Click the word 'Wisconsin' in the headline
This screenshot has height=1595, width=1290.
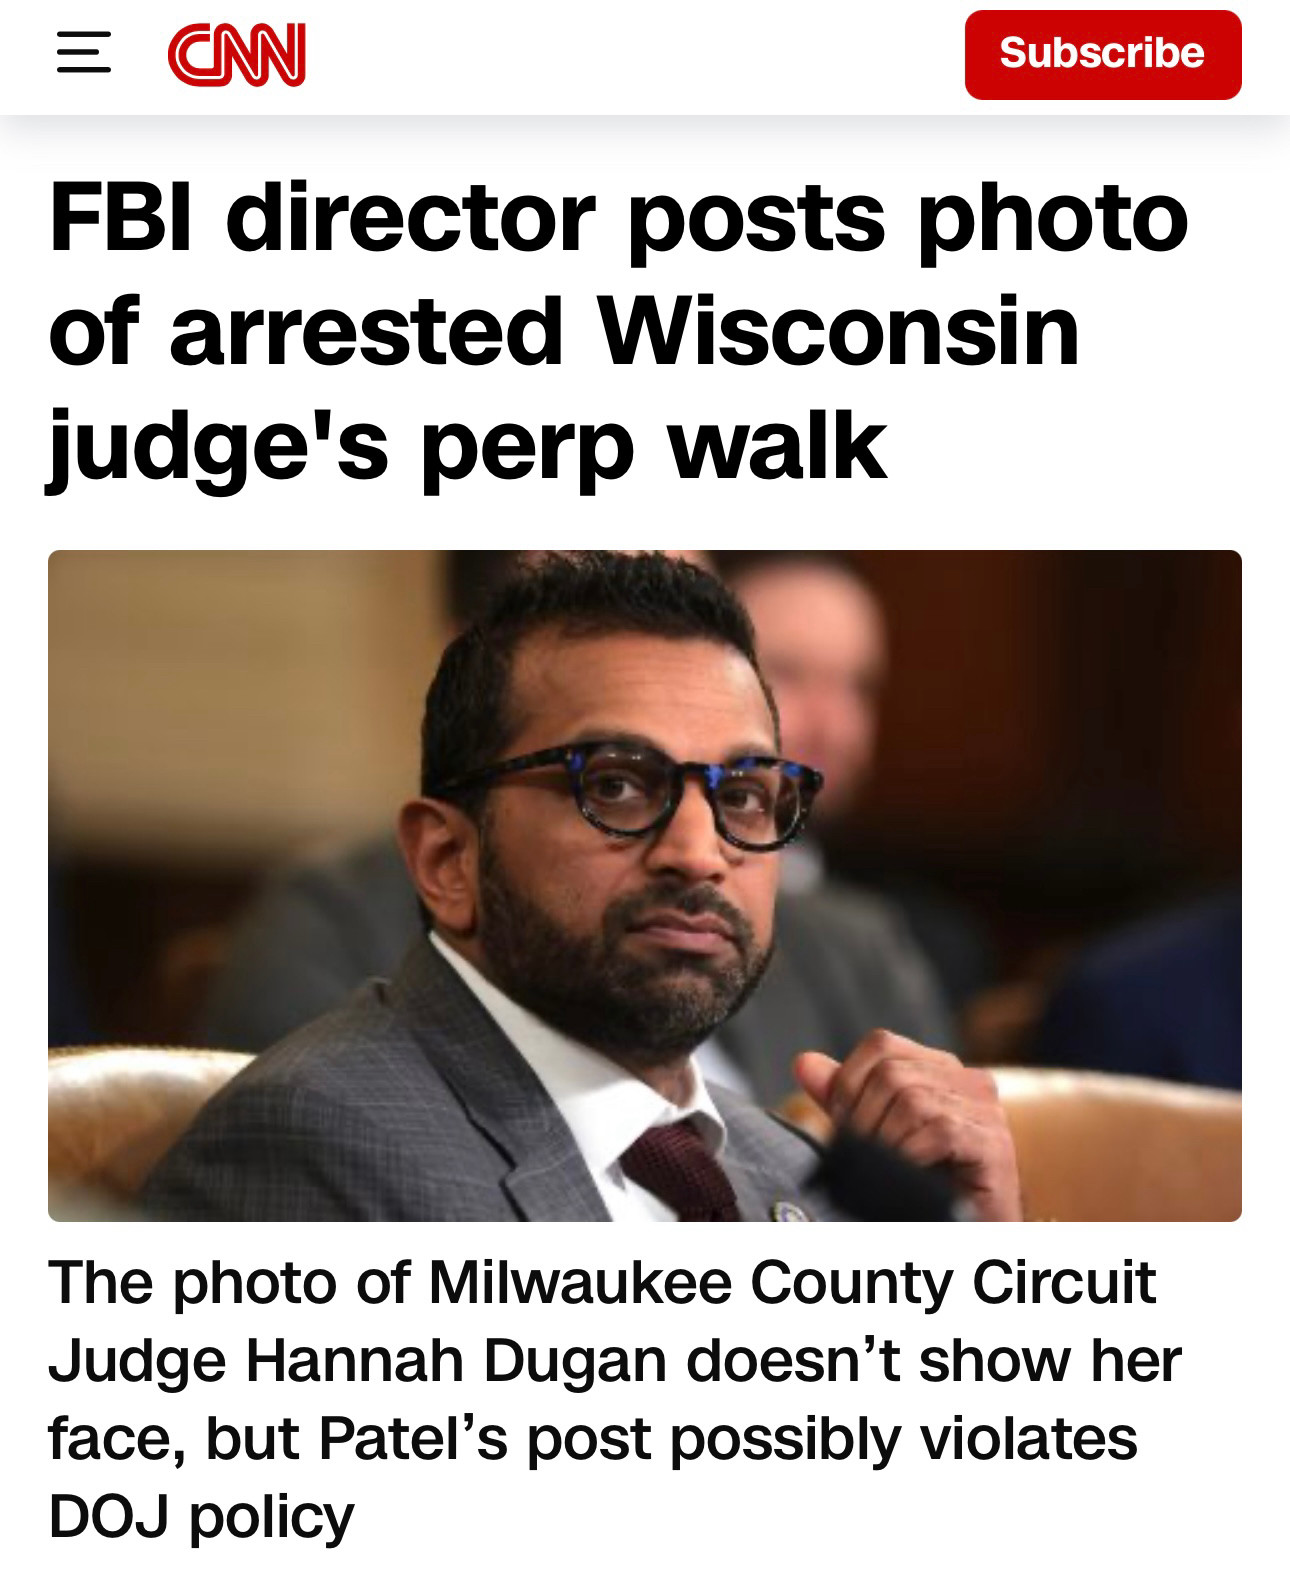[839, 329]
